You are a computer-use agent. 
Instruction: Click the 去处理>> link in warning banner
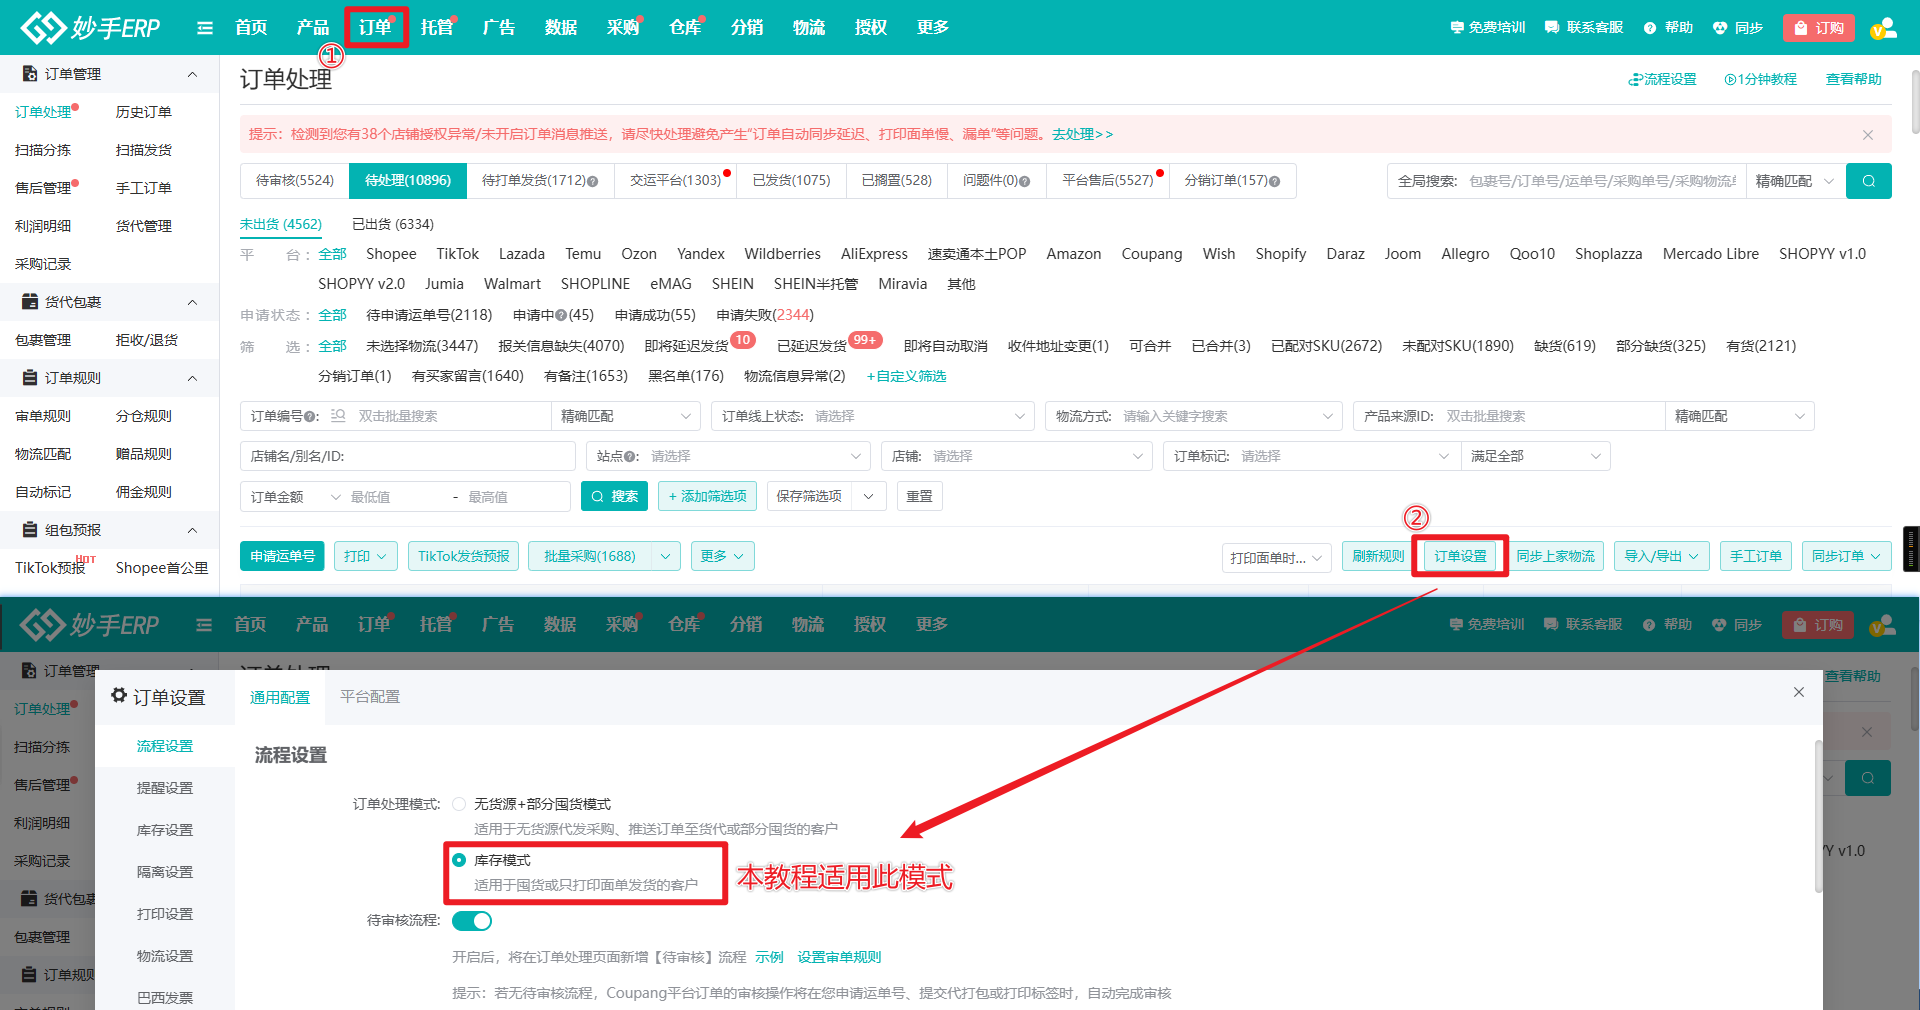(x=1082, y=134)
